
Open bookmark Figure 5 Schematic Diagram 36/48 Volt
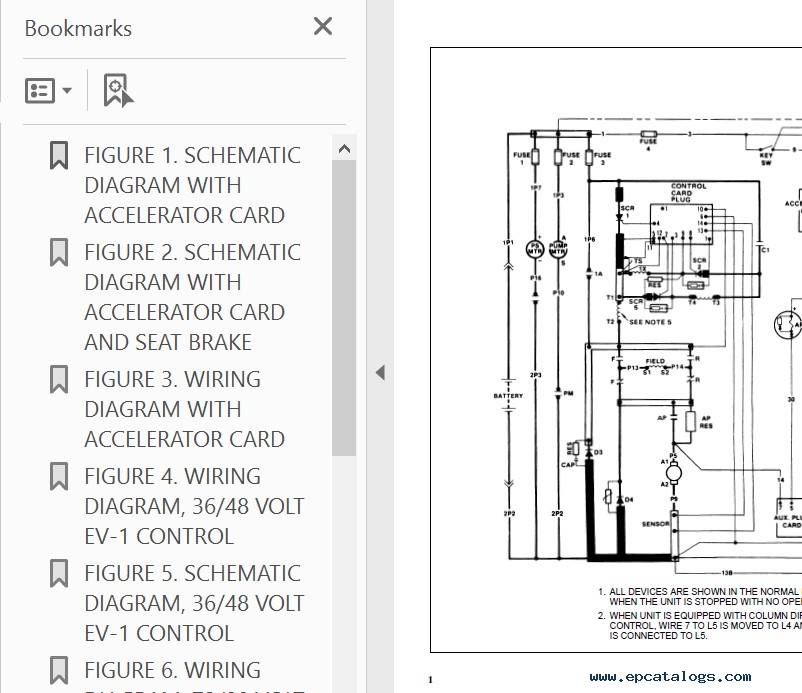point(194,603)
